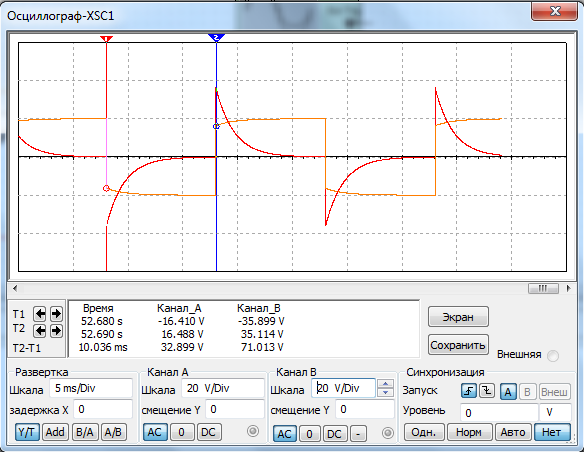Screen dimensions: 584x452
Task: Click Канал_B difference 71.013 V
Action: point(262,347)
